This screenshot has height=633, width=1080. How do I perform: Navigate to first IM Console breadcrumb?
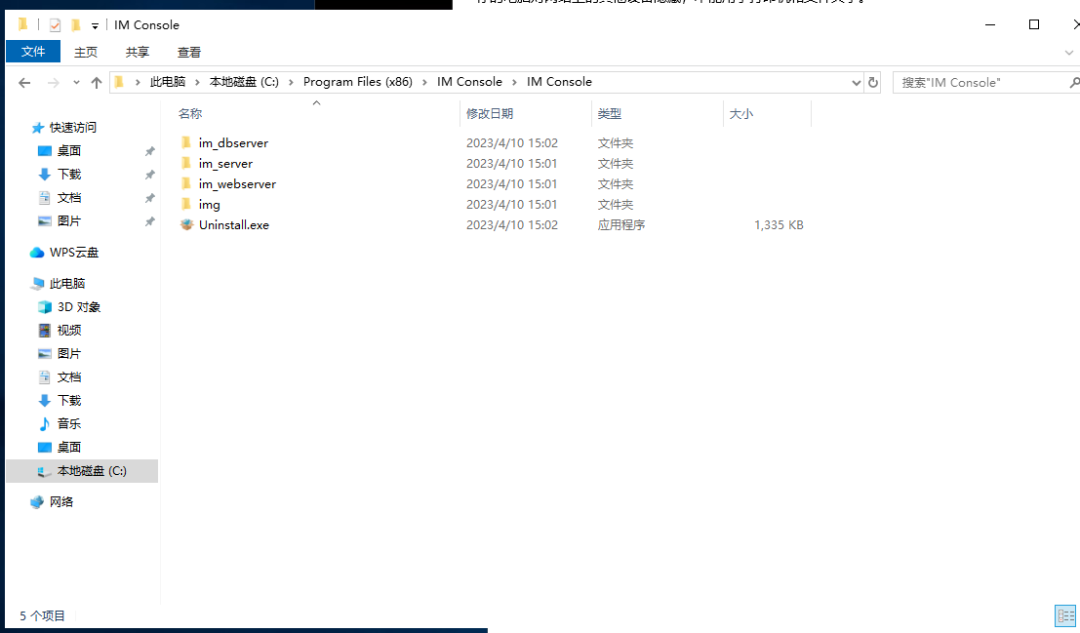coord(470,82)
